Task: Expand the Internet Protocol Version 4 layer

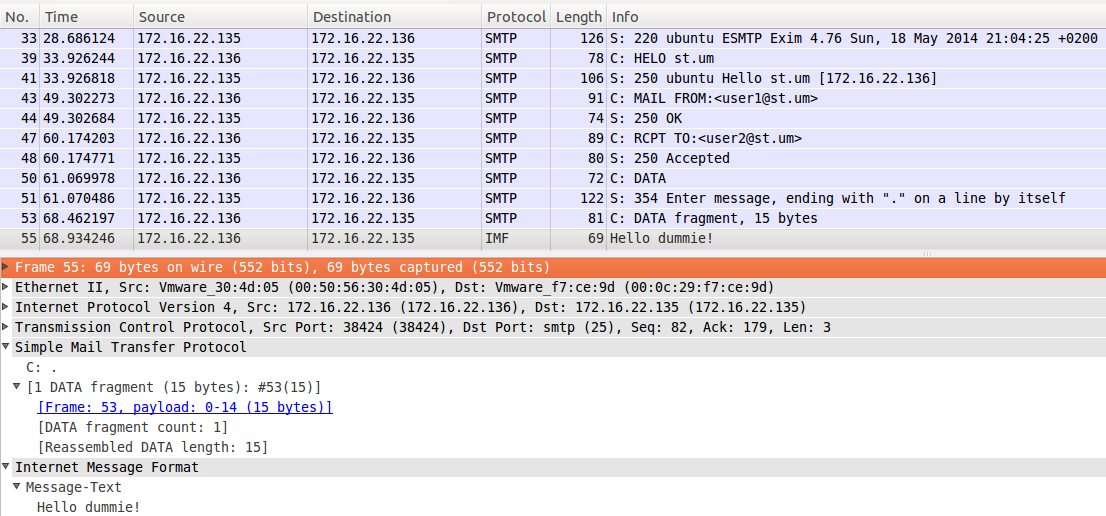Action: tap(6, 307)
